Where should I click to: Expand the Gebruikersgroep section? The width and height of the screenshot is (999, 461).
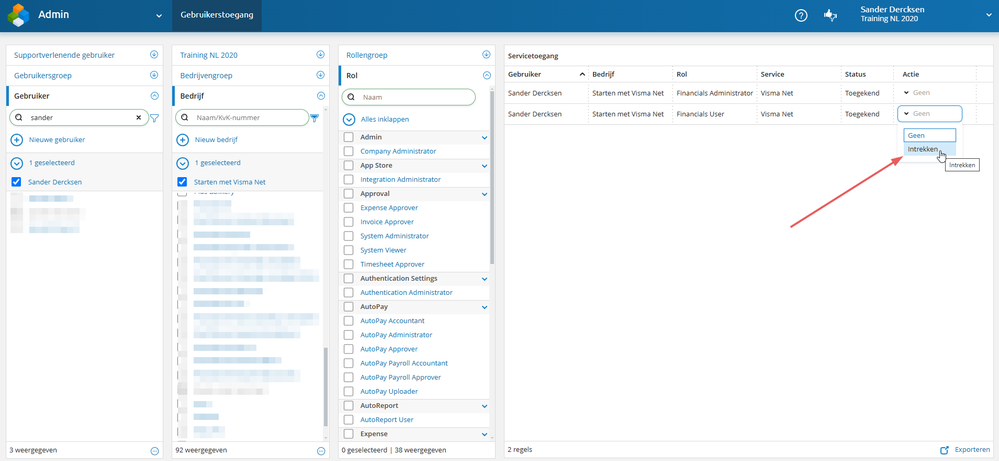tap(154, 75)
